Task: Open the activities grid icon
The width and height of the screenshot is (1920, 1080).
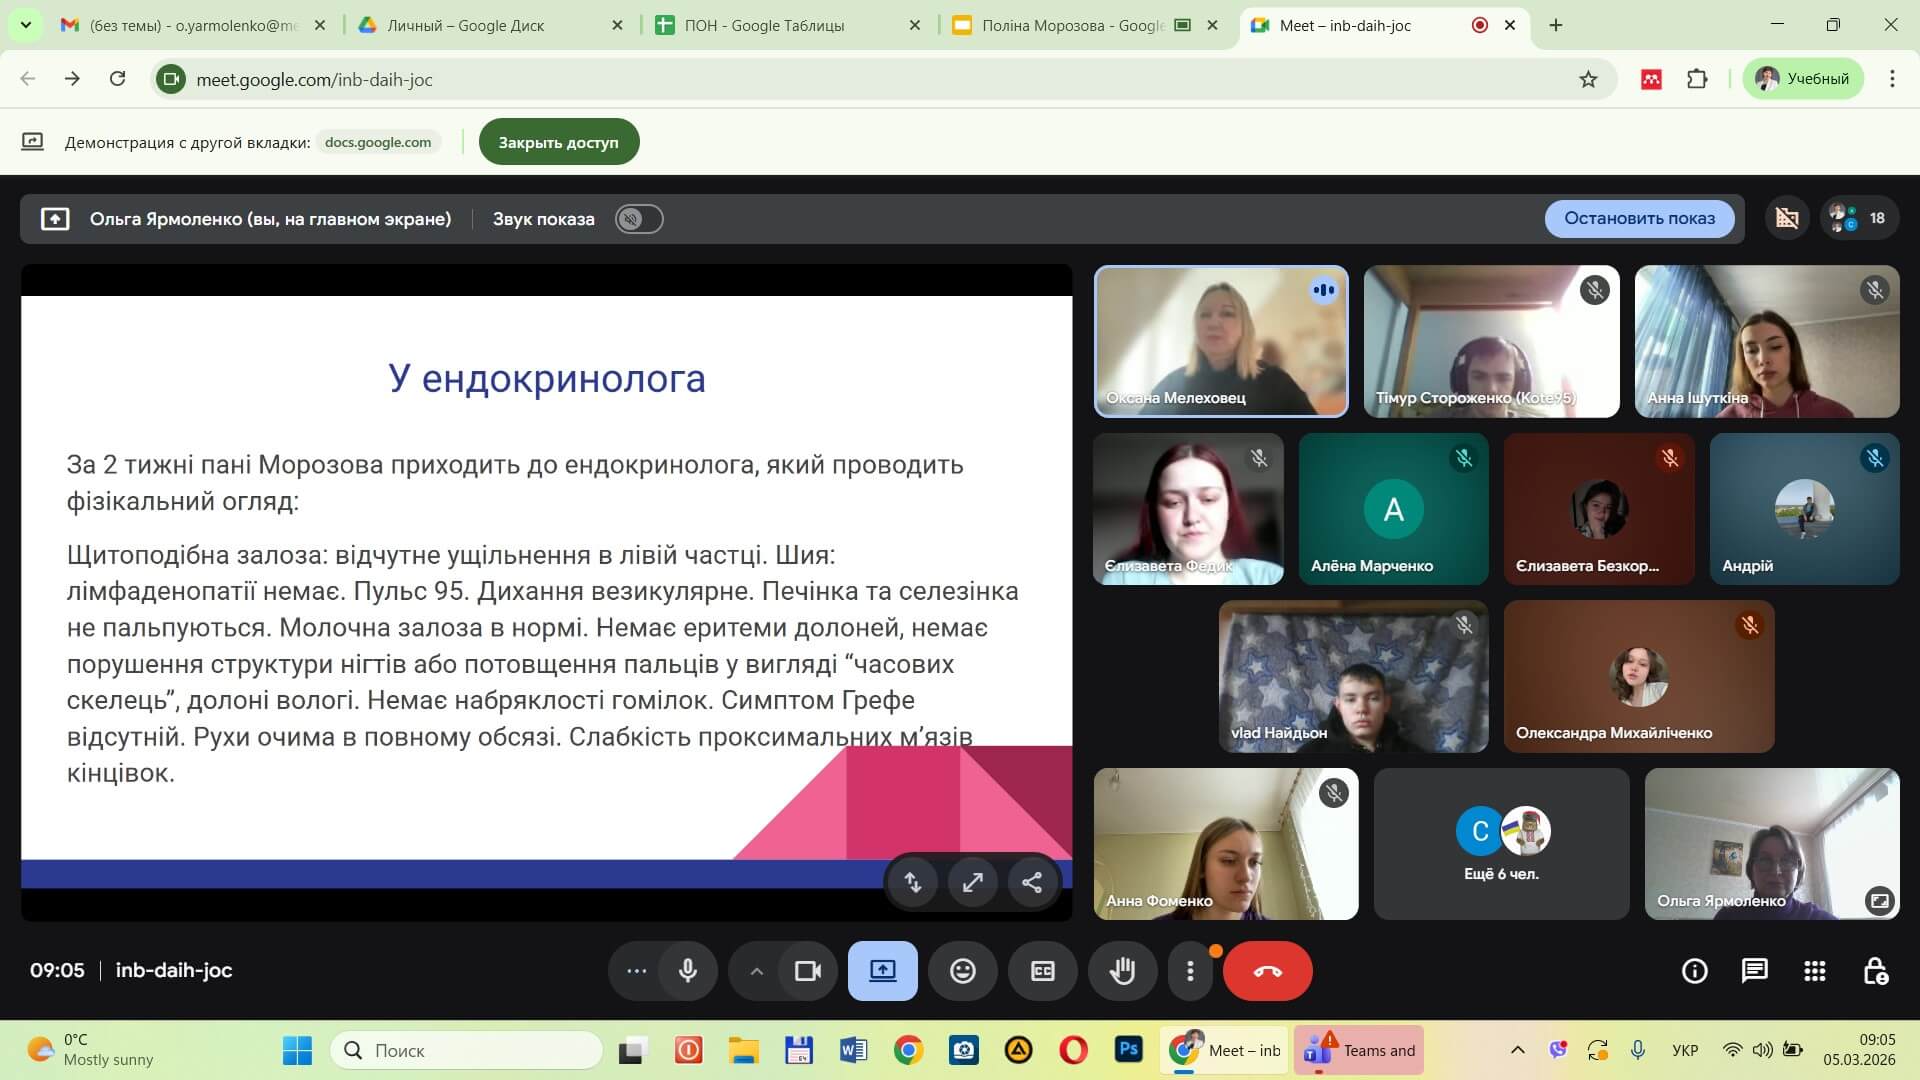Action: [1814, 971]
